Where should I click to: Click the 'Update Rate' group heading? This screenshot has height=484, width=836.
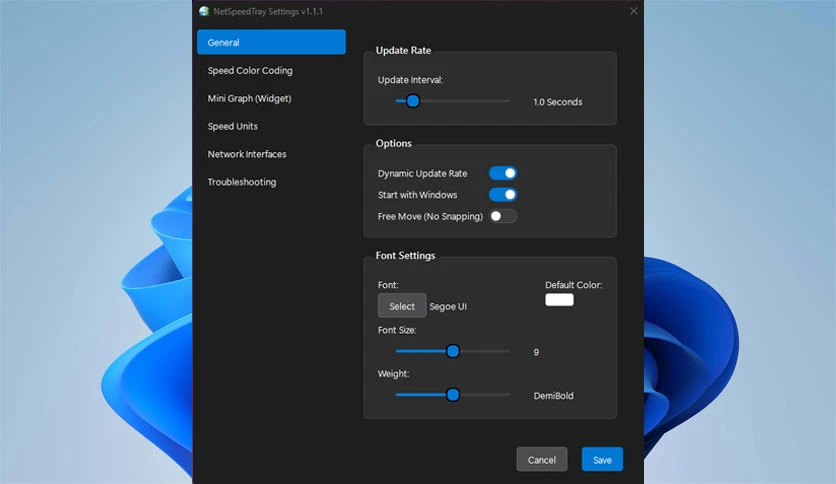(403, 50)
